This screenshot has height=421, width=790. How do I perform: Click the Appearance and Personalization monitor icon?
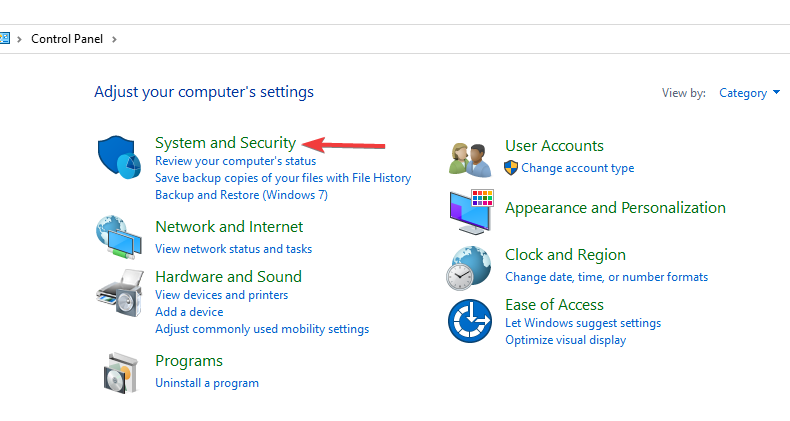pos(472,212)
